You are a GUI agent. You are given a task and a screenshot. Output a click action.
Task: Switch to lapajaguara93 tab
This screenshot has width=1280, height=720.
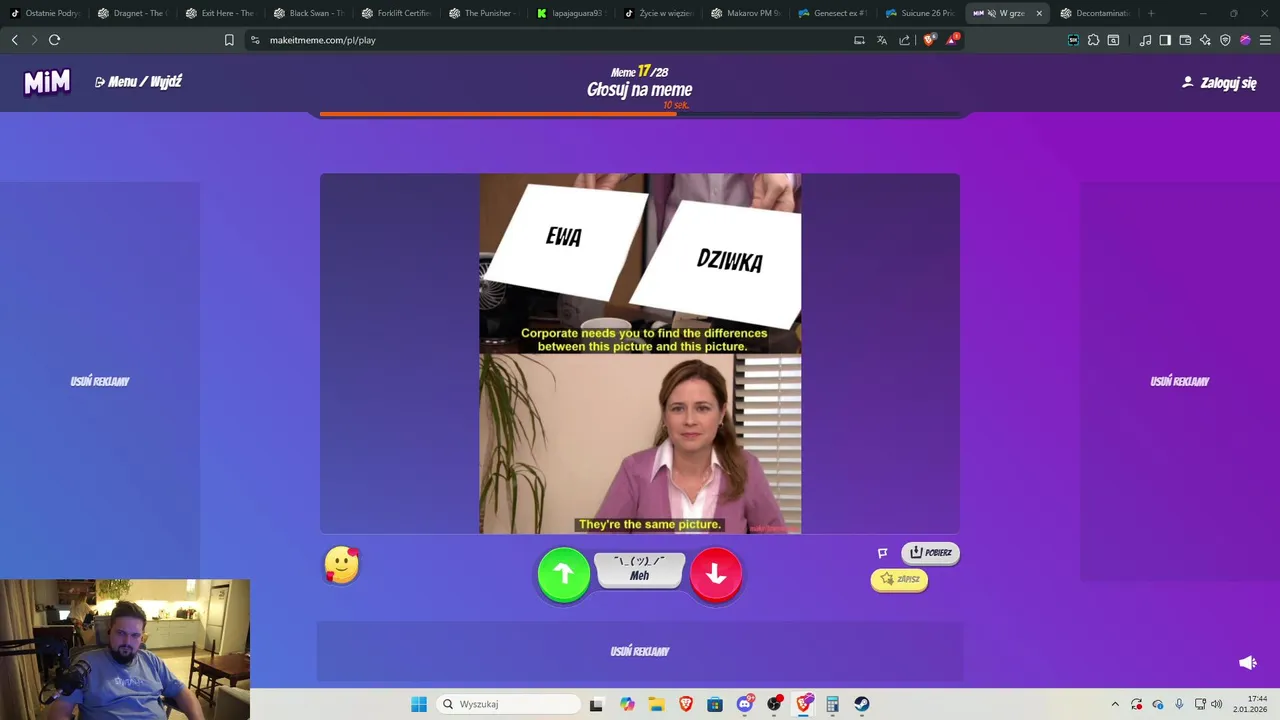(x=571, y=13)
